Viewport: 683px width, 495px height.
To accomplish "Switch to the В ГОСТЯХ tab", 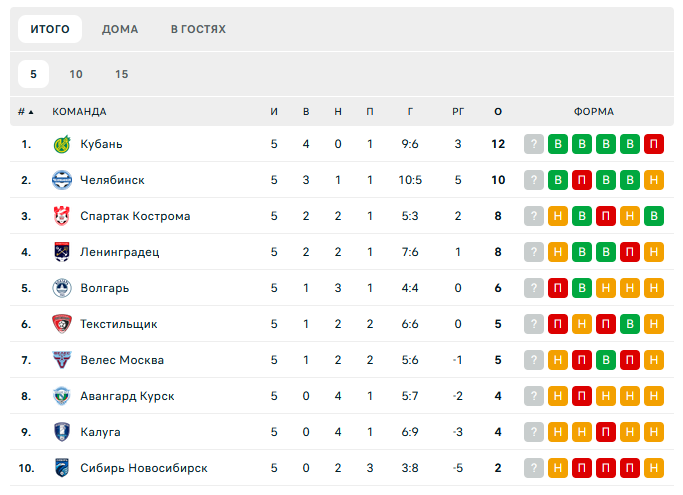I will [x=198, y=29].
